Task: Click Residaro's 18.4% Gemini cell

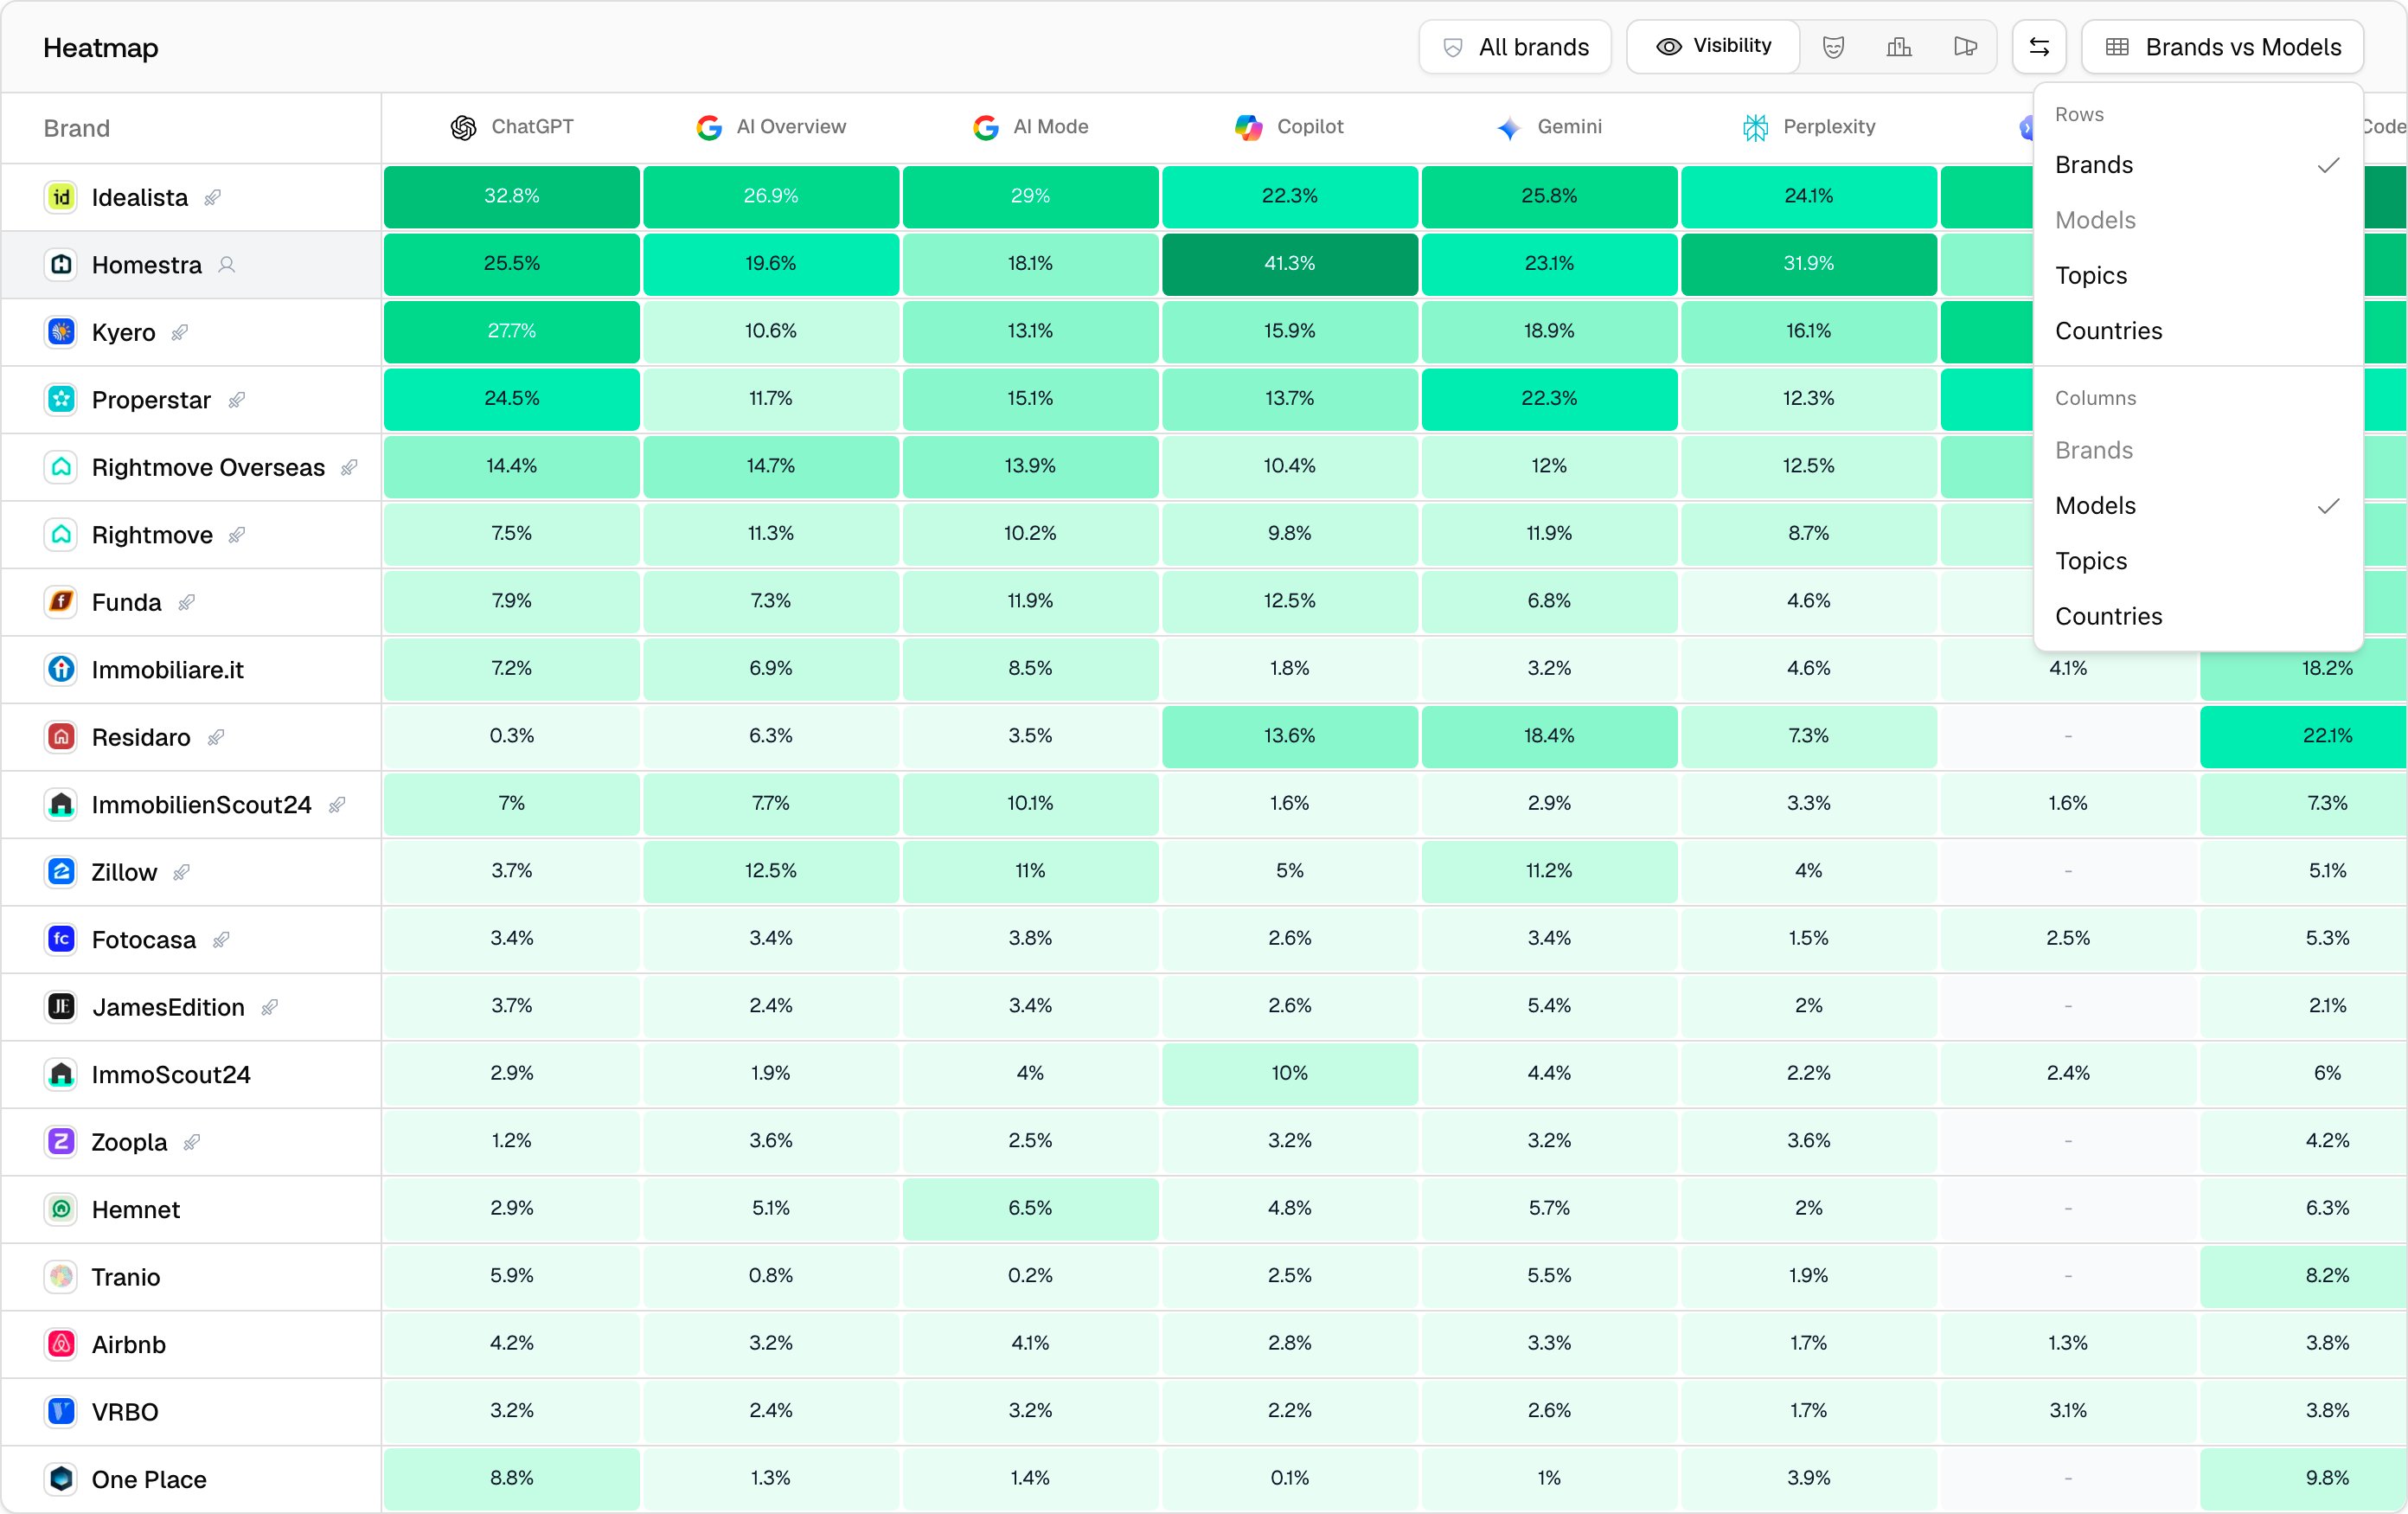Action: point(1549,736)
